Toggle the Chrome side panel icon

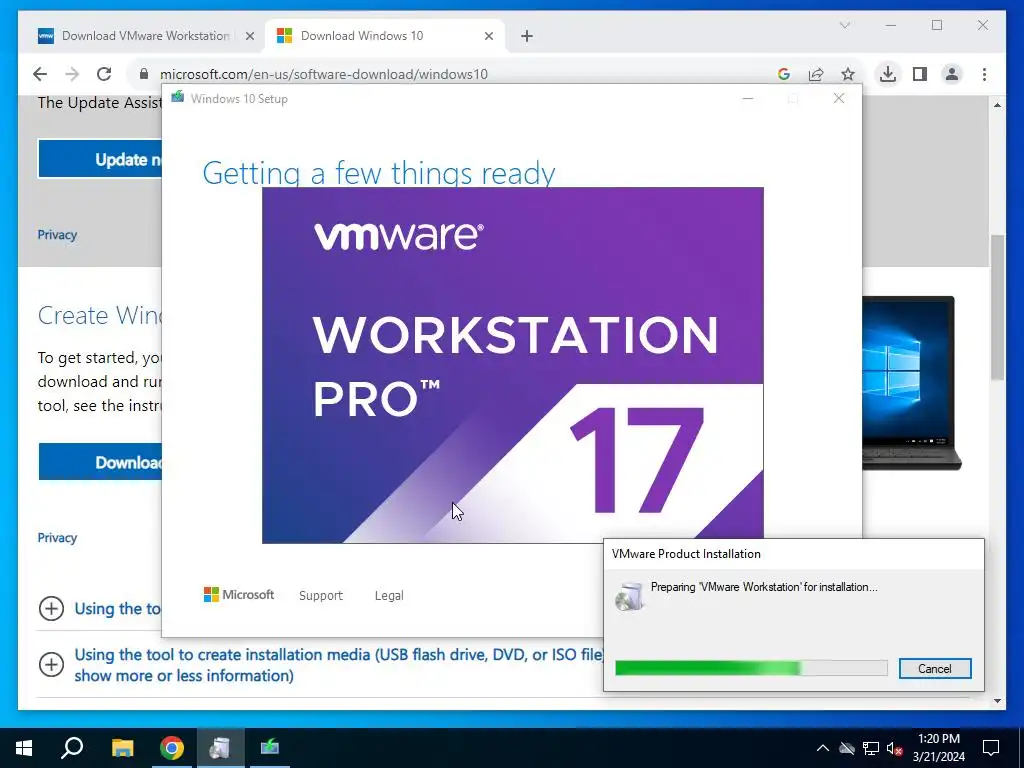(x=920, y=74)
